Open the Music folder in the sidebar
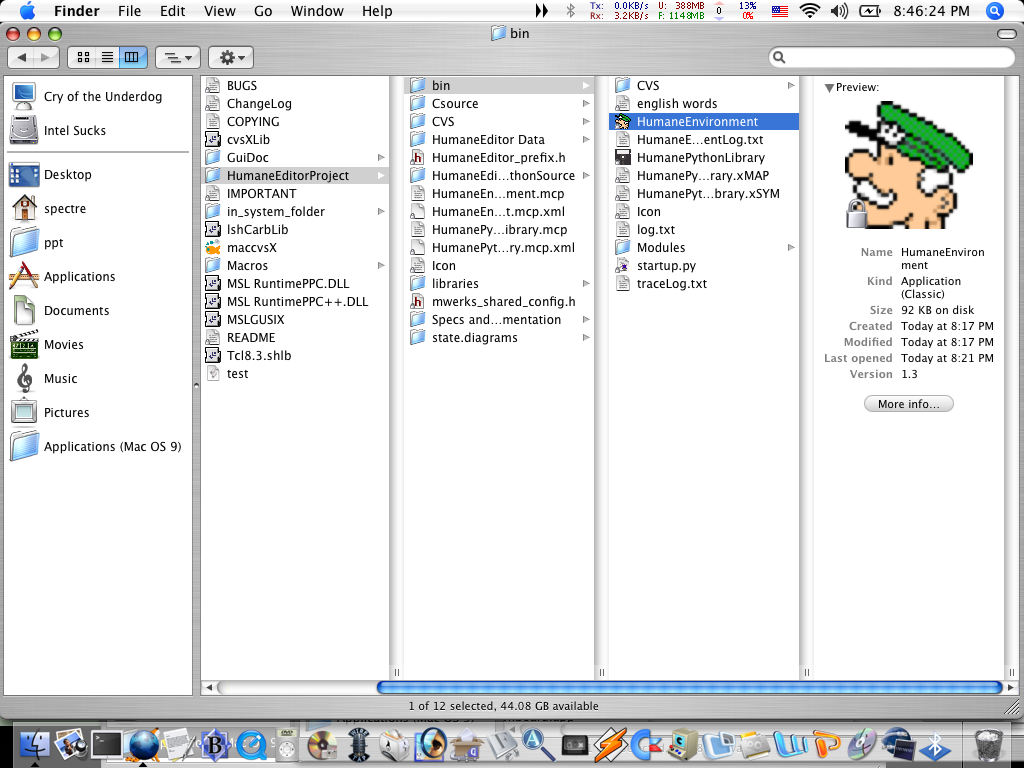 24,379
